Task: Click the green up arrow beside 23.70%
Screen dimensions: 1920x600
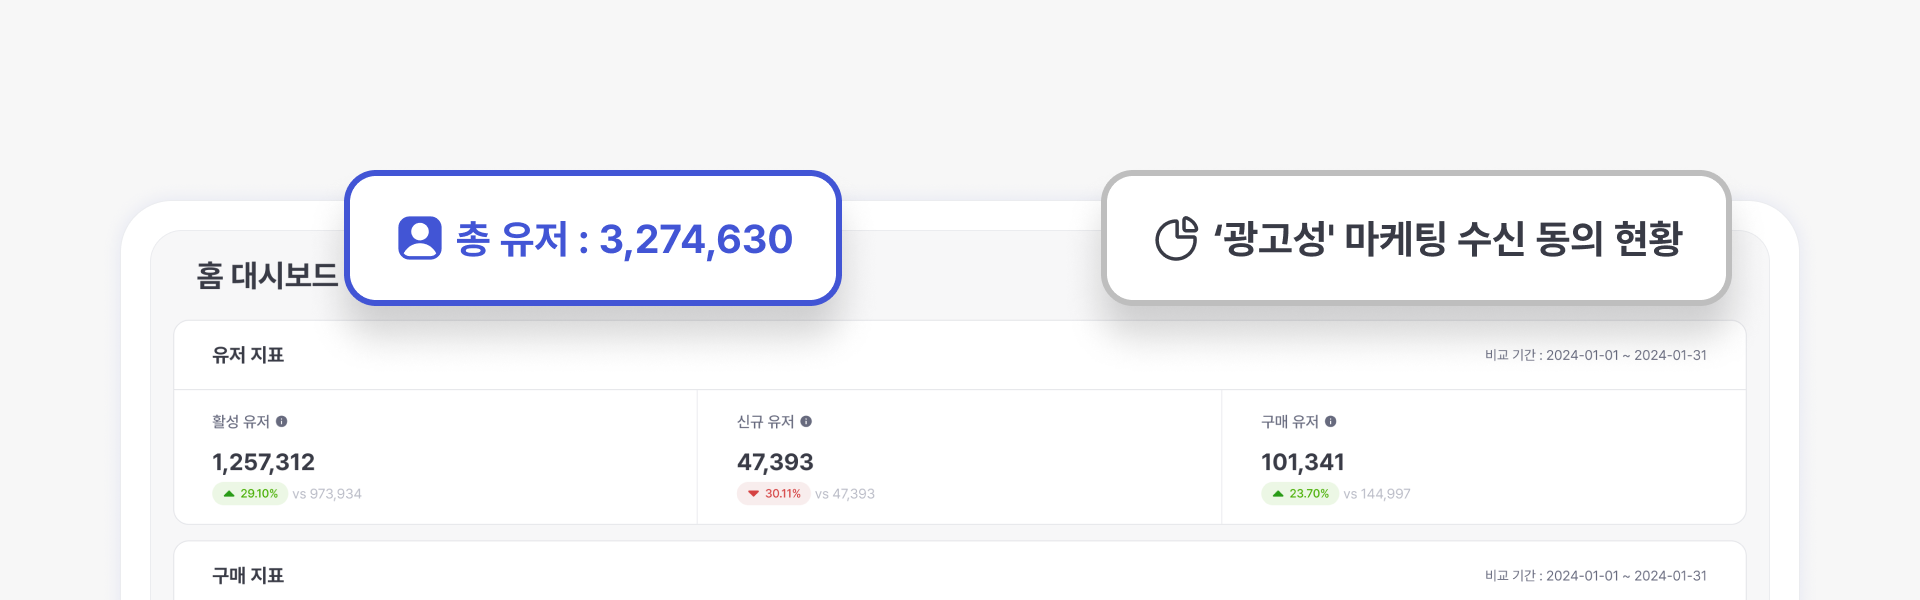Action: [1277, 494]
